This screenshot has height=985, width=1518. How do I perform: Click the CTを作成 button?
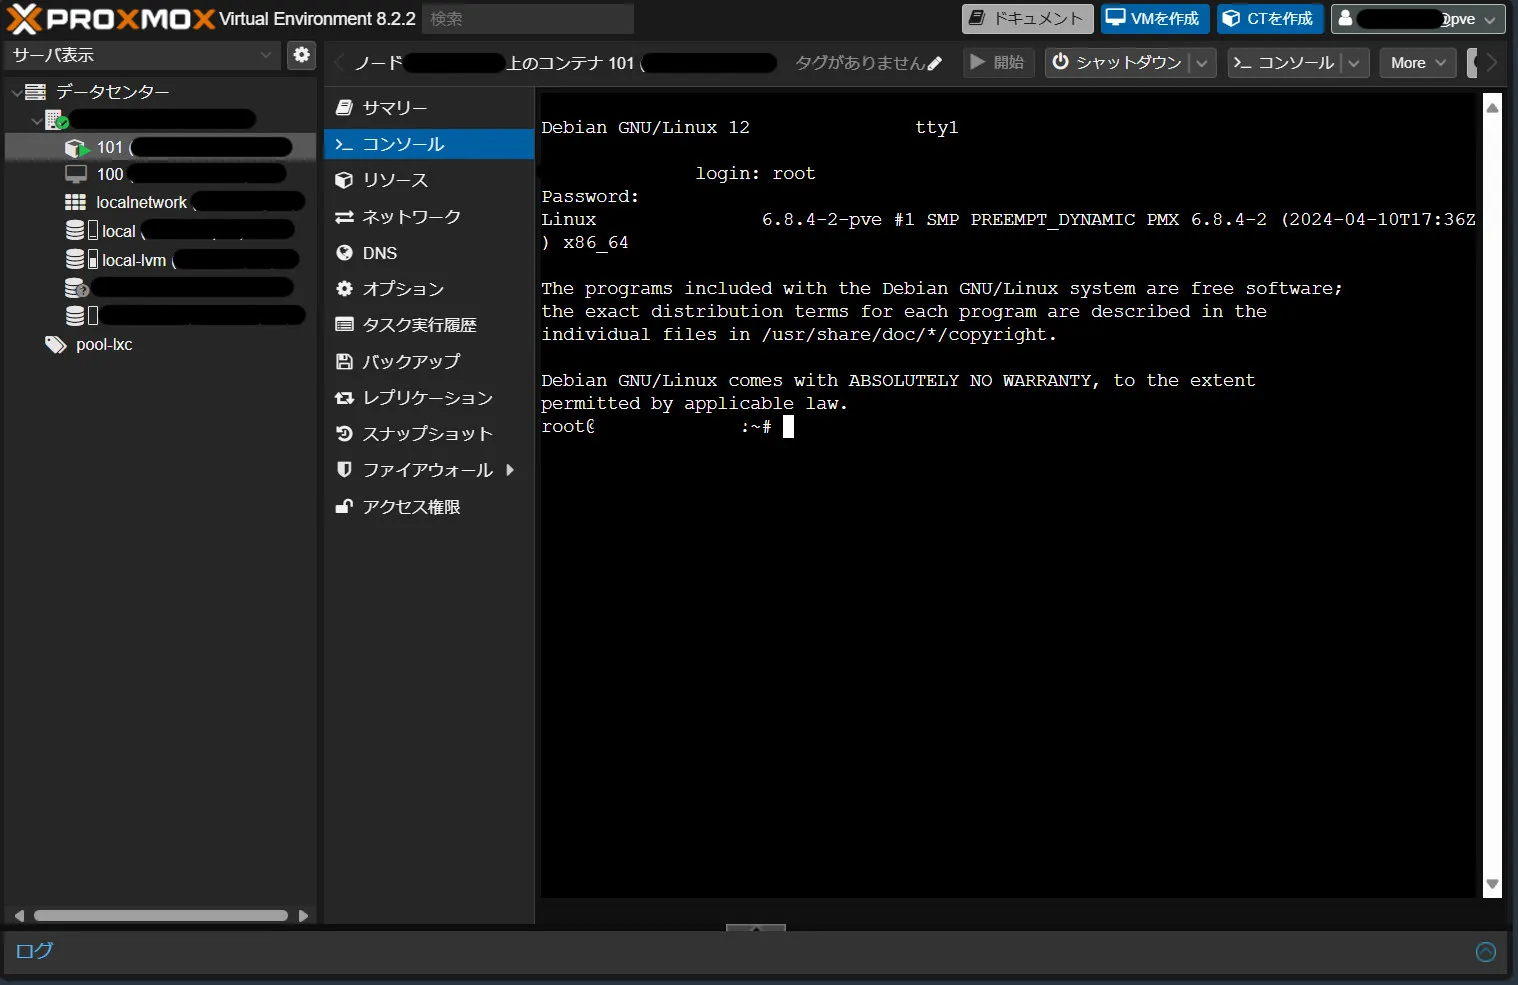tap(1270, 18)
